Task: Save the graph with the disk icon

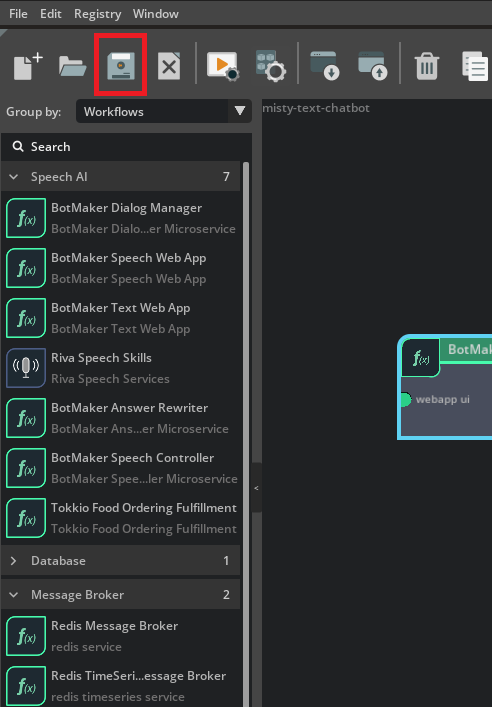Action: coord(120,66)
